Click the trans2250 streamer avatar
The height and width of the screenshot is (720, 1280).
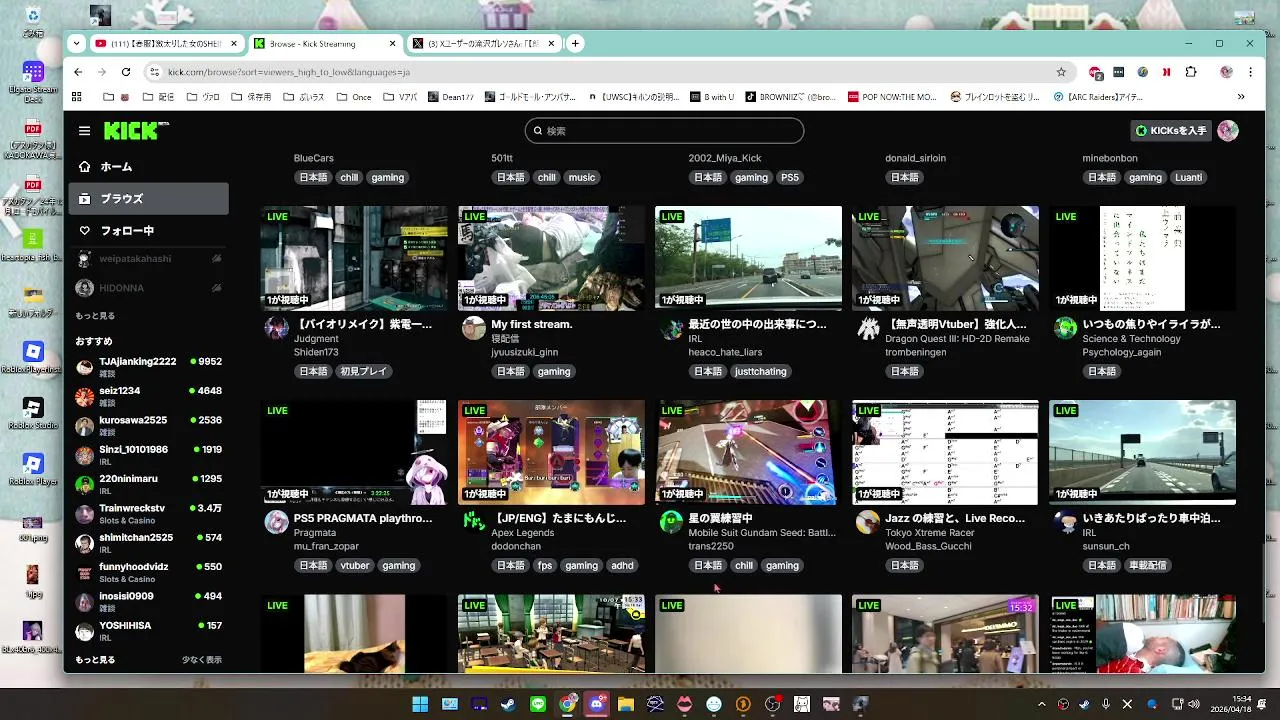(x=671, y=522)
